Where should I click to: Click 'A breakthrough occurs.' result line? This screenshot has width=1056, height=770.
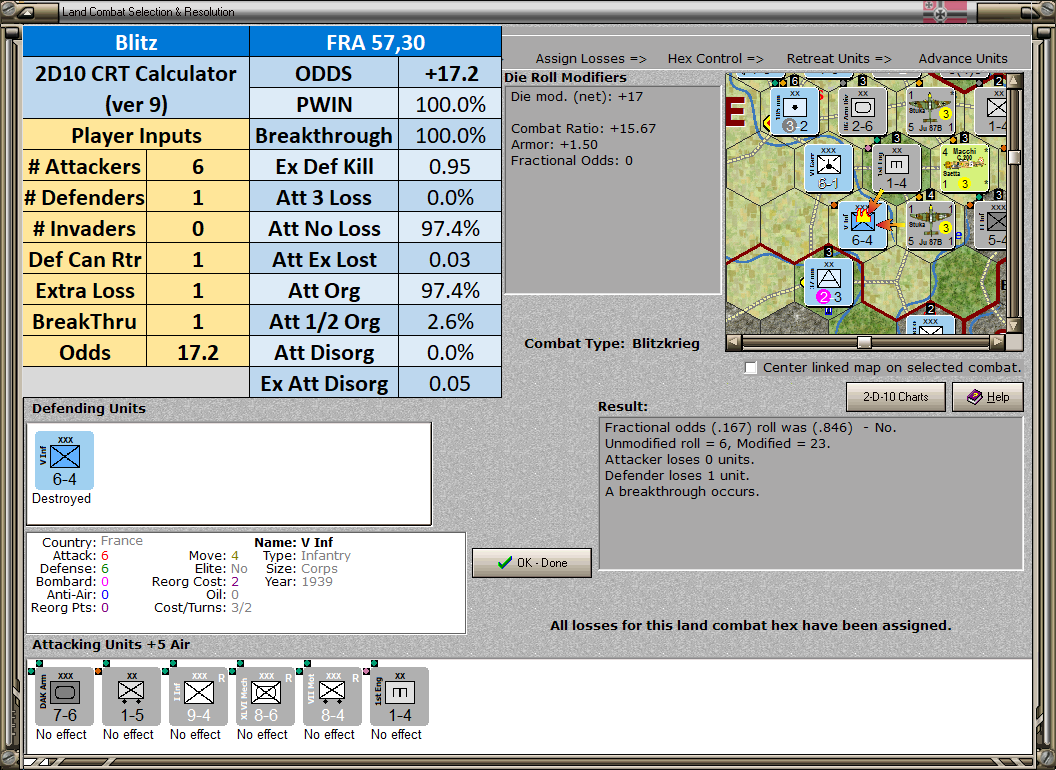click(682, 492)
